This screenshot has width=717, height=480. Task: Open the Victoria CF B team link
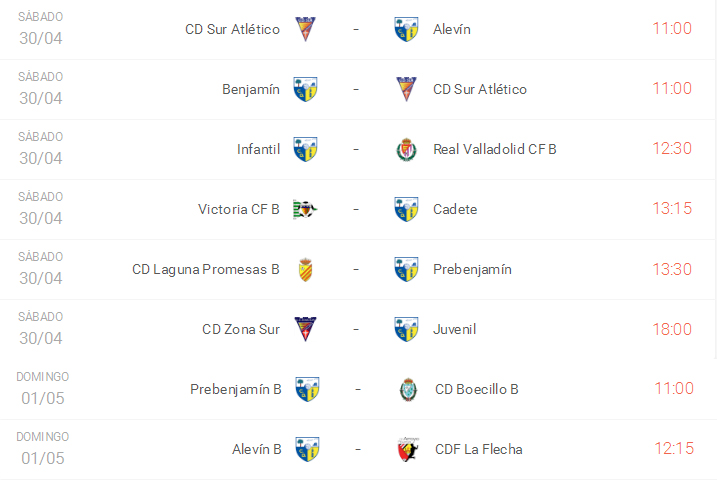coord(238,209)
